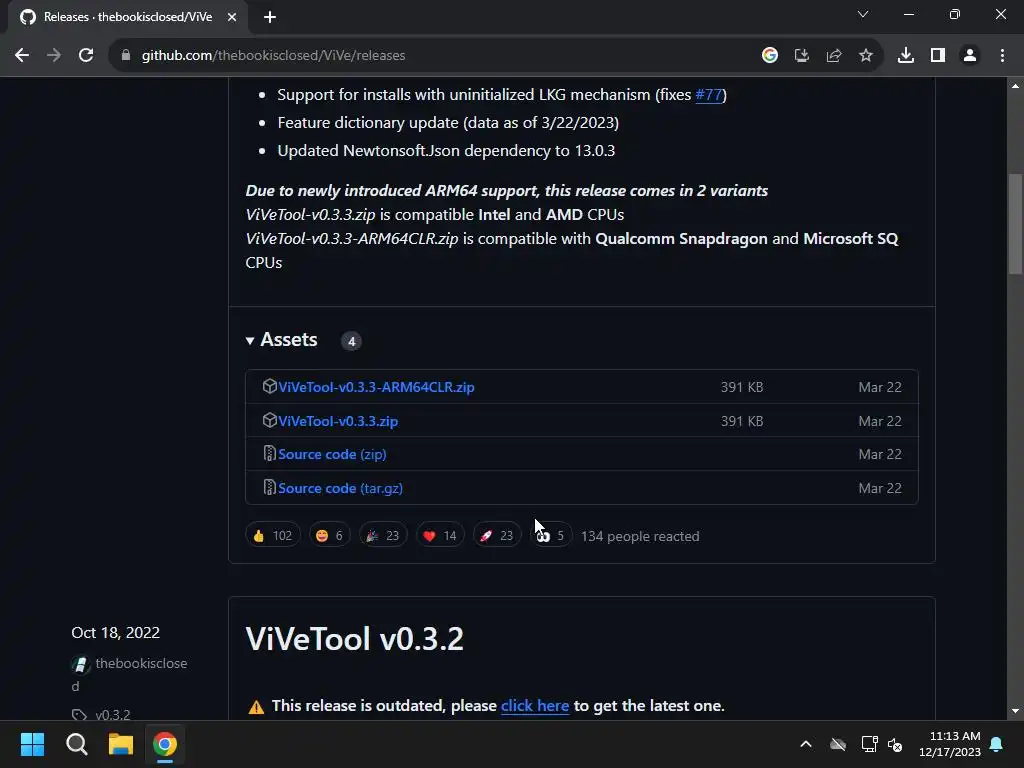Show hidden system tray icons
1024x768 pixels.
[806, 744]
